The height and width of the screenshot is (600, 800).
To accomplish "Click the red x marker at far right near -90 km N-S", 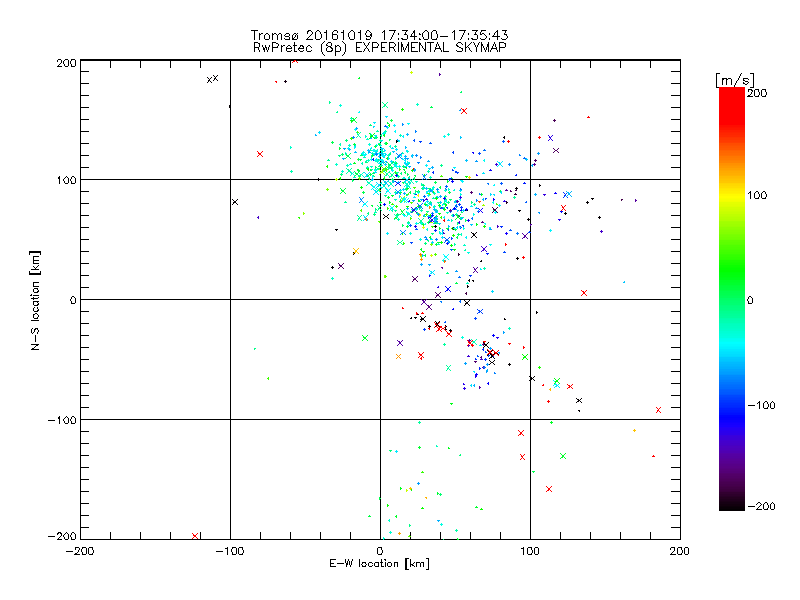I will pyautogui.click(x=658, y=410).
